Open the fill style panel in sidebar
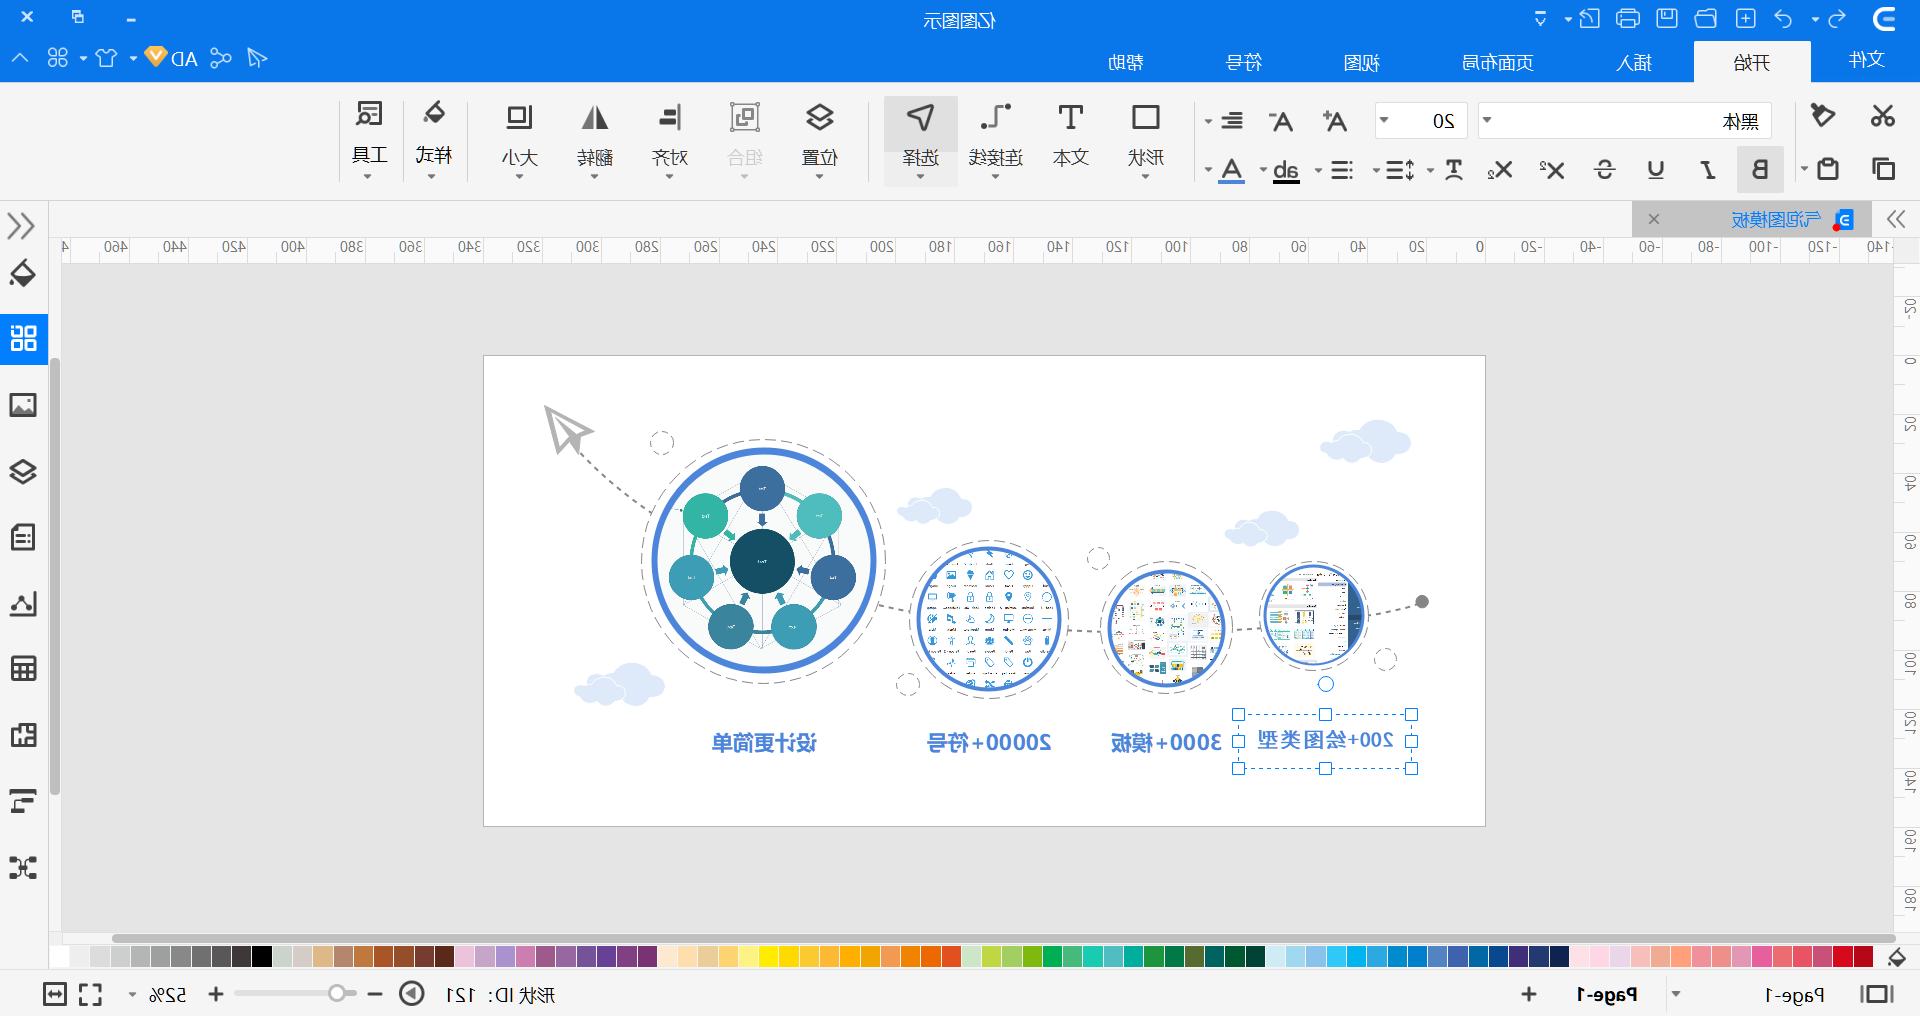Screen dimensions: 1920x1016 (23, 273)
